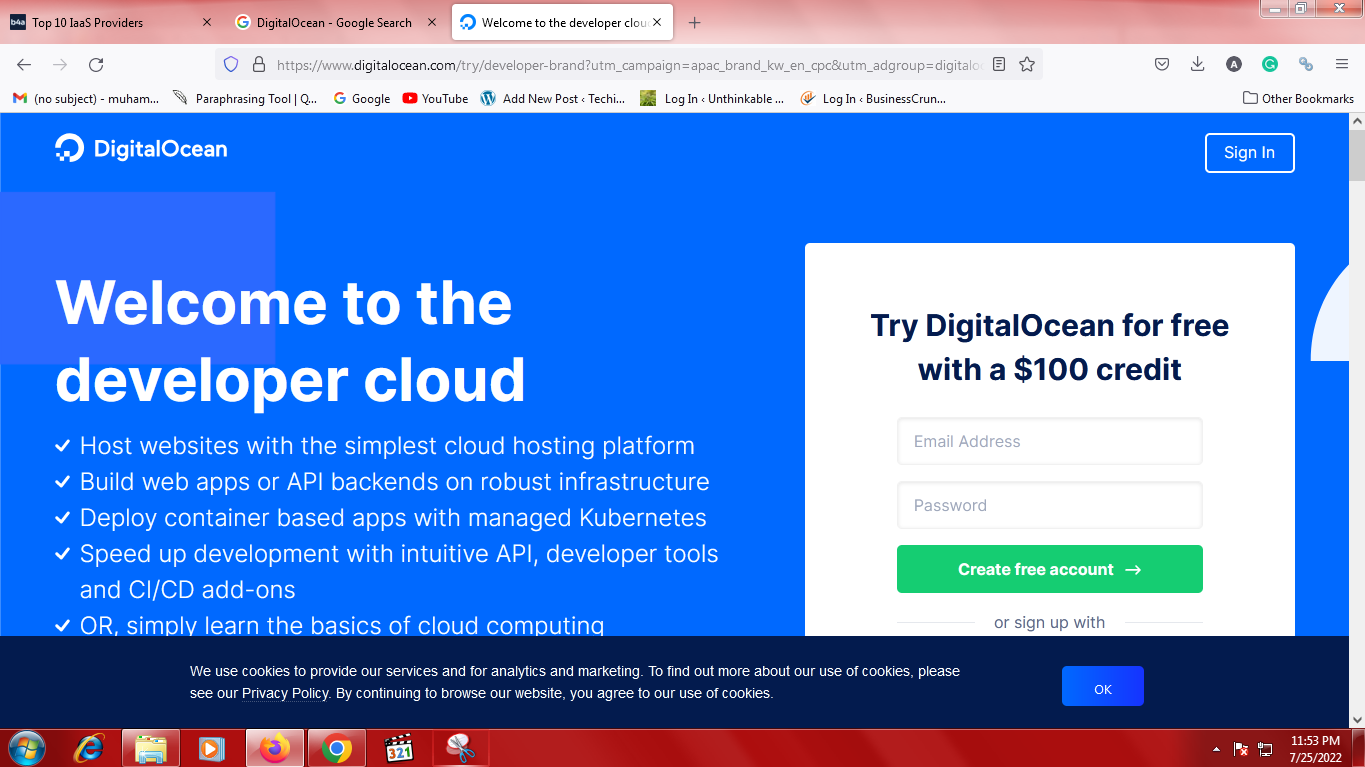Click the 'Sign In' button
Screen dimensions: 1365x767
tap(1249, 153)
